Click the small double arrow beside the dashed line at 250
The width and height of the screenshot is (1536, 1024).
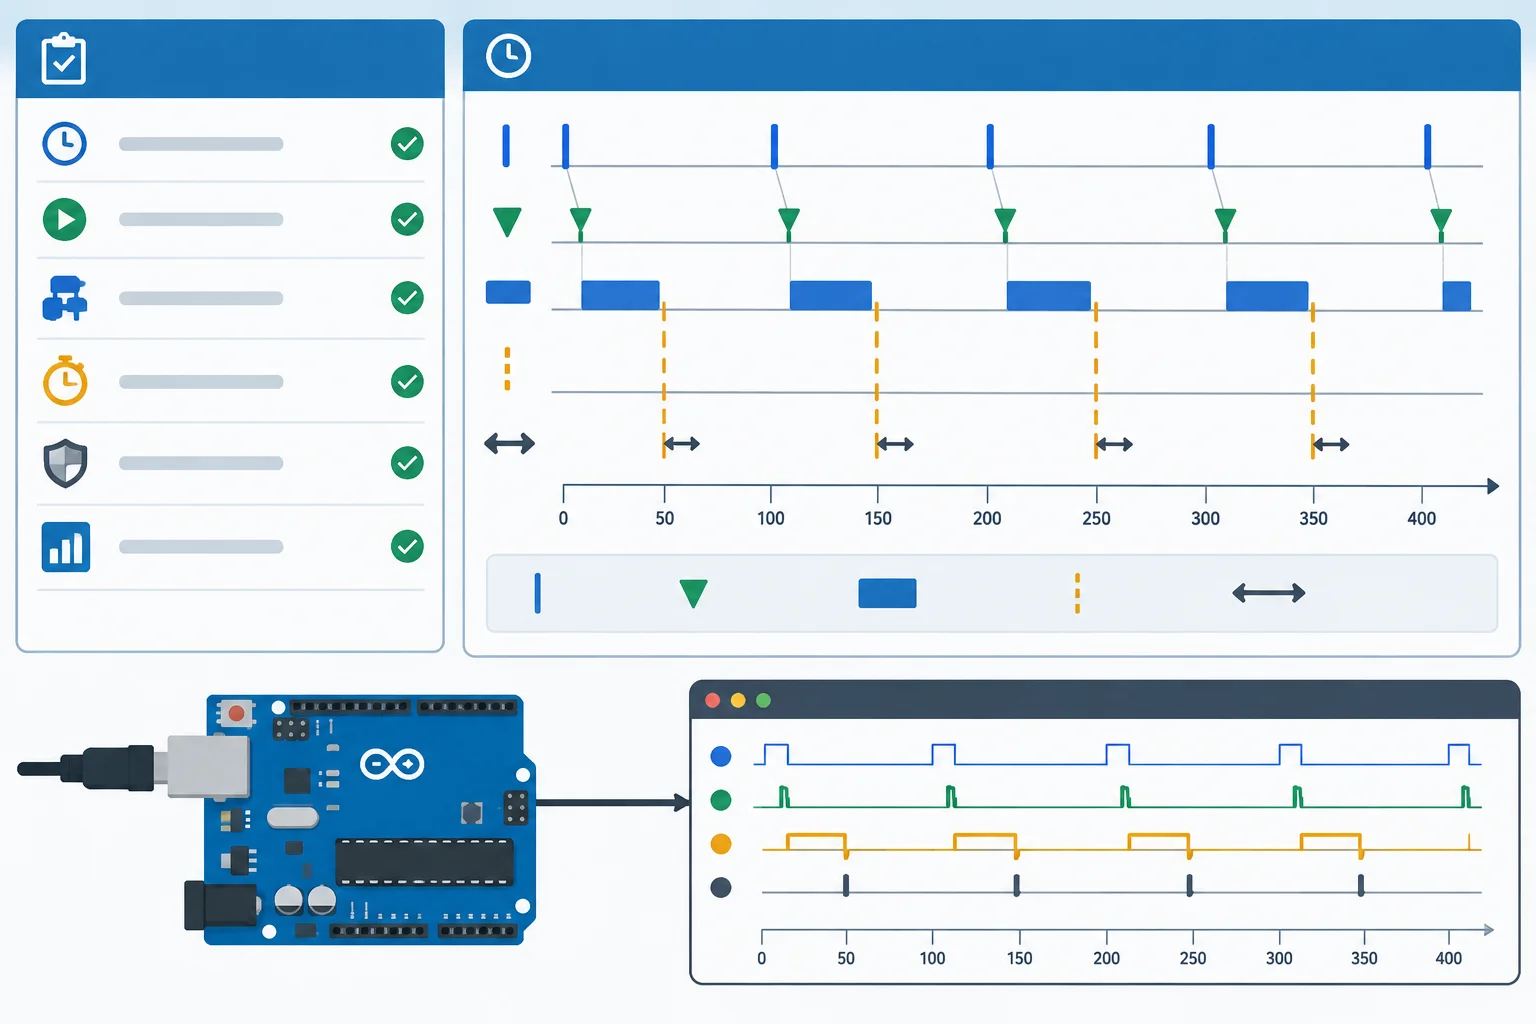click(x=1114, y=444)
